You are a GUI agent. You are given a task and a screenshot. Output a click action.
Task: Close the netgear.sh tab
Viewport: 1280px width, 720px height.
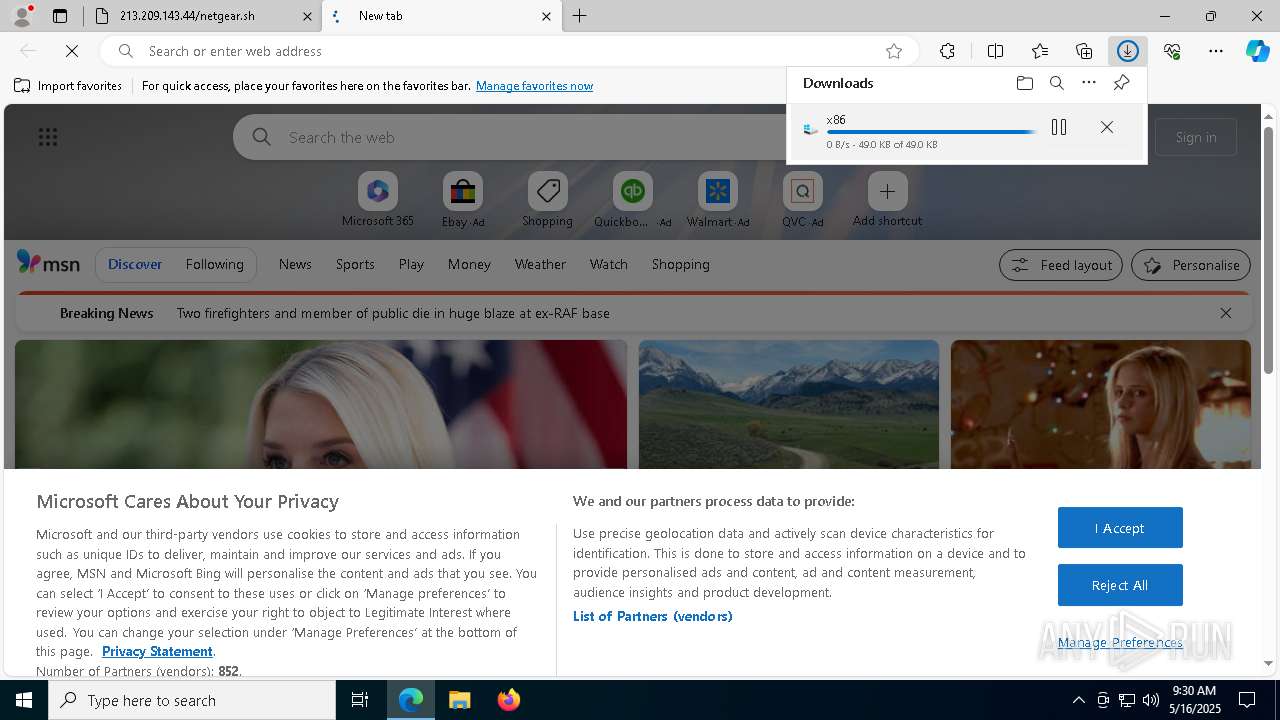coord(308,16)
